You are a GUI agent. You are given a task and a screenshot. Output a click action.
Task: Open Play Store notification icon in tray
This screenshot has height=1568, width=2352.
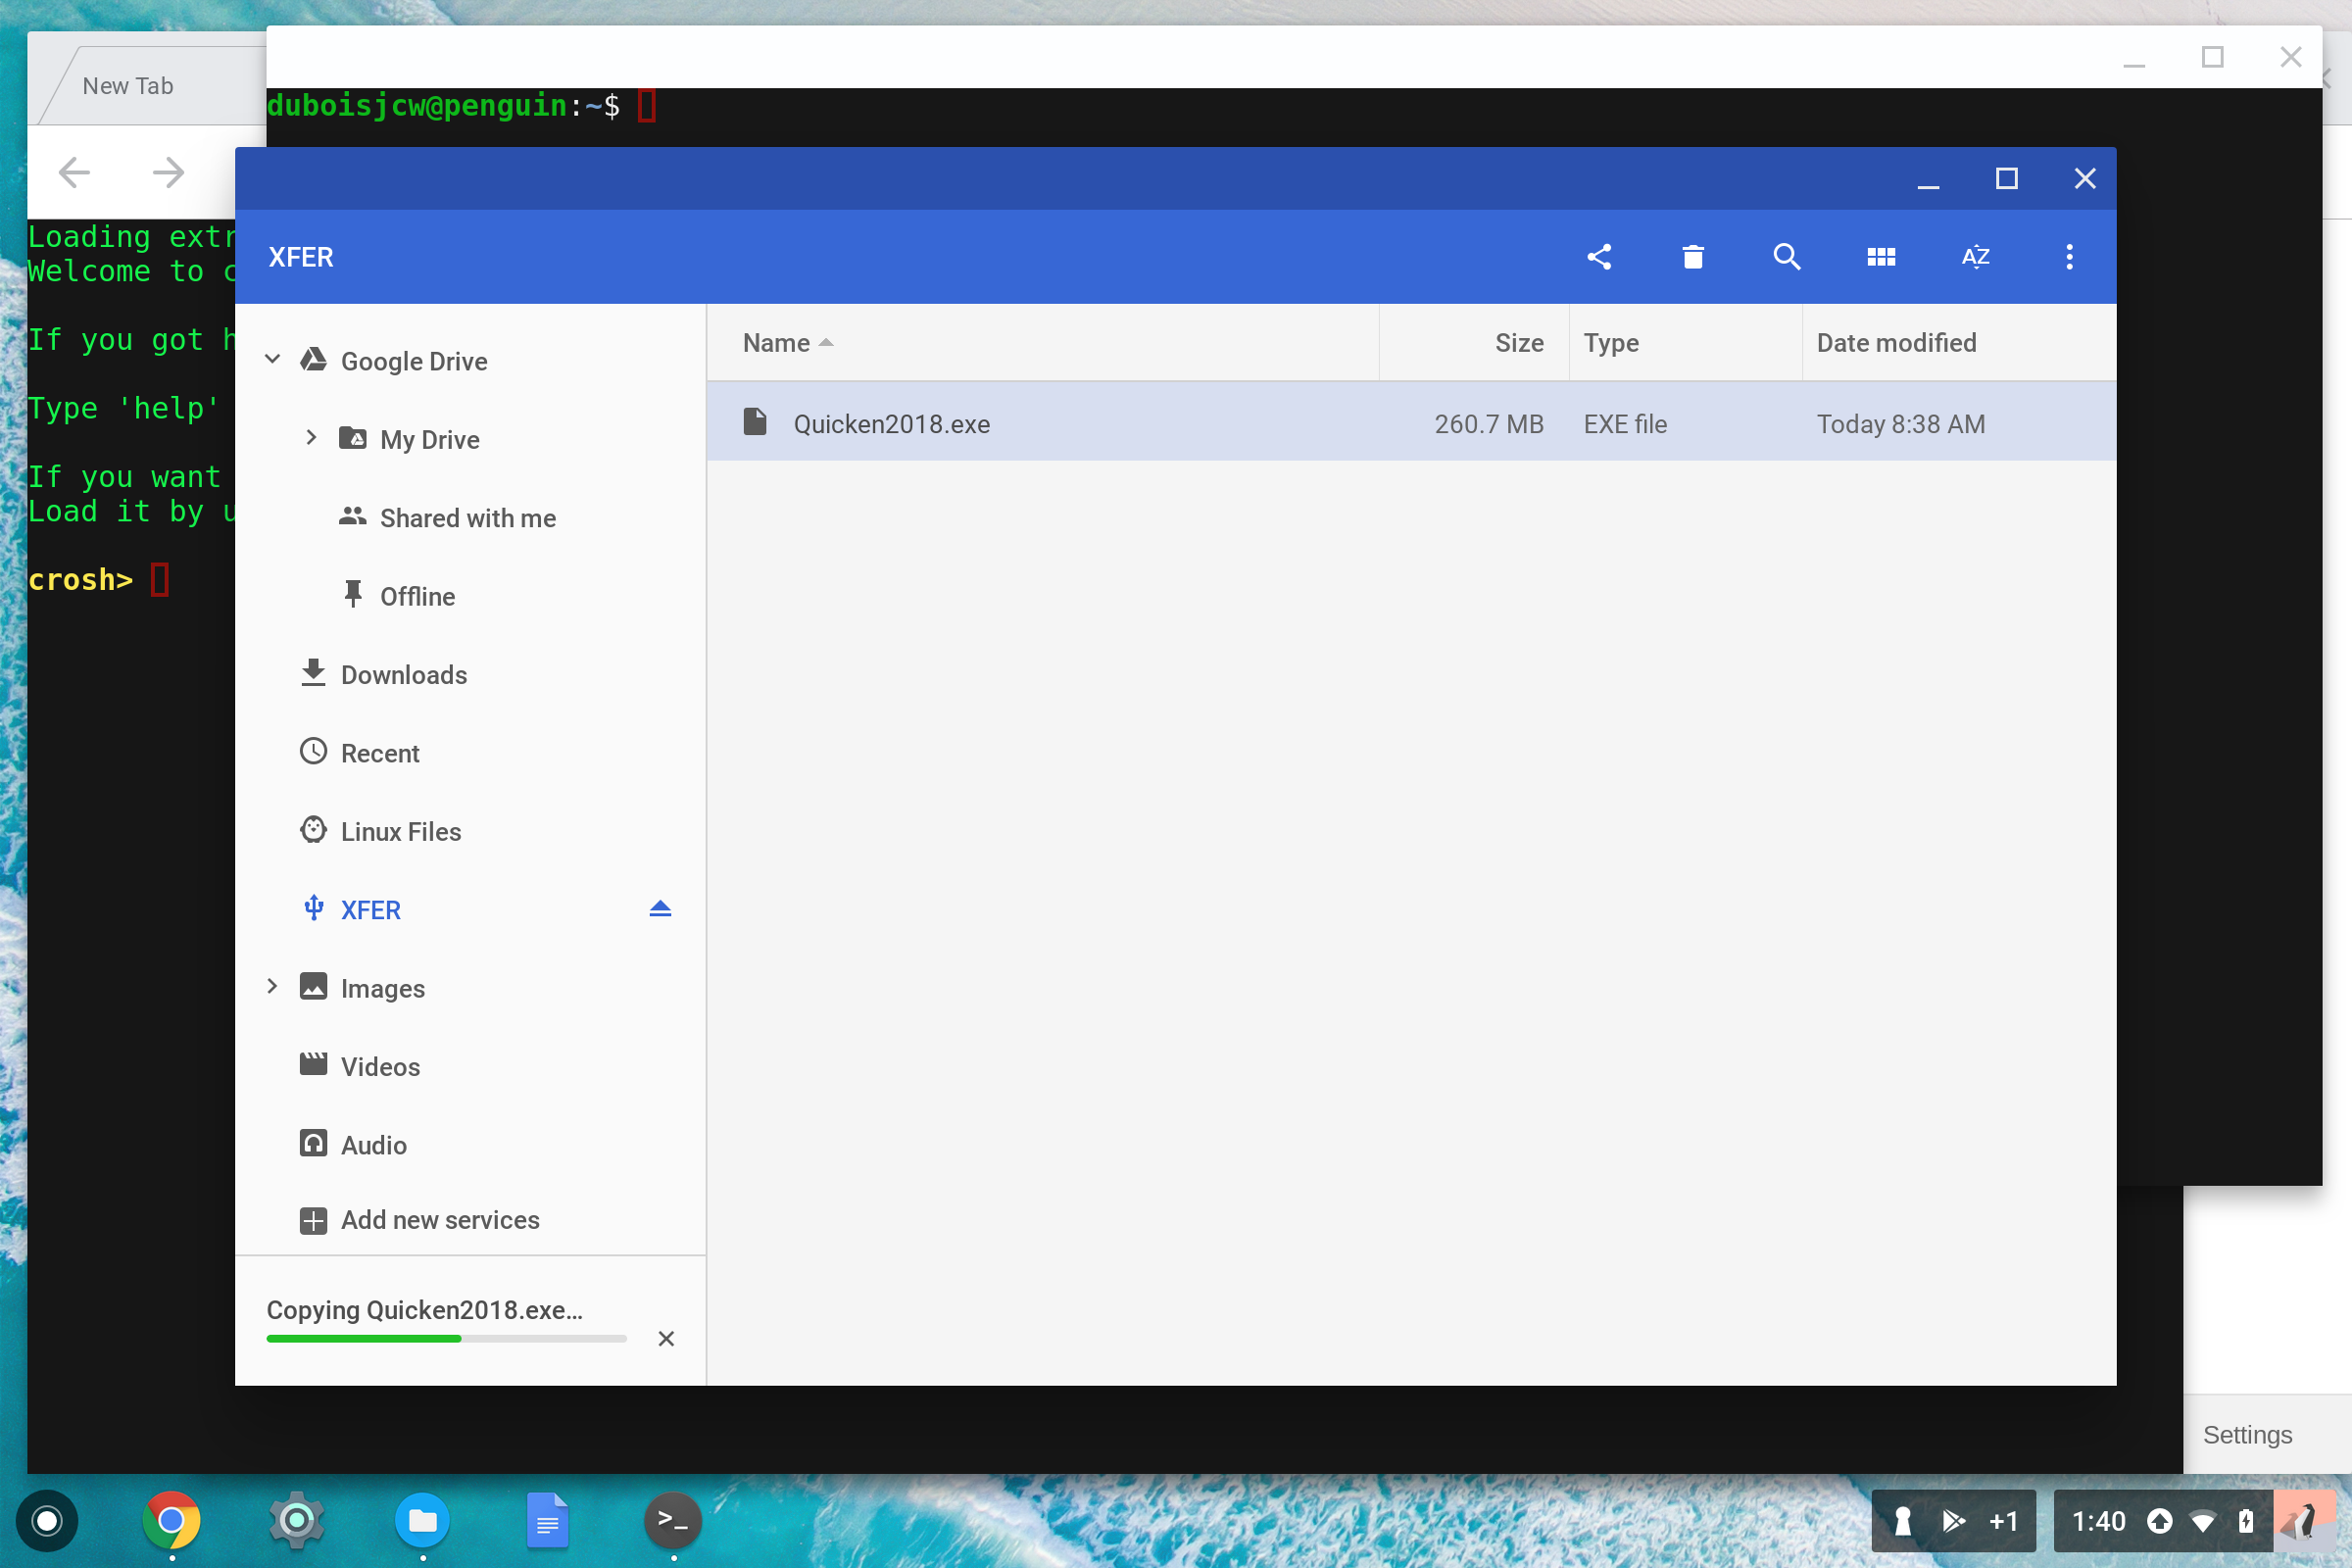pos(1952,1521)
